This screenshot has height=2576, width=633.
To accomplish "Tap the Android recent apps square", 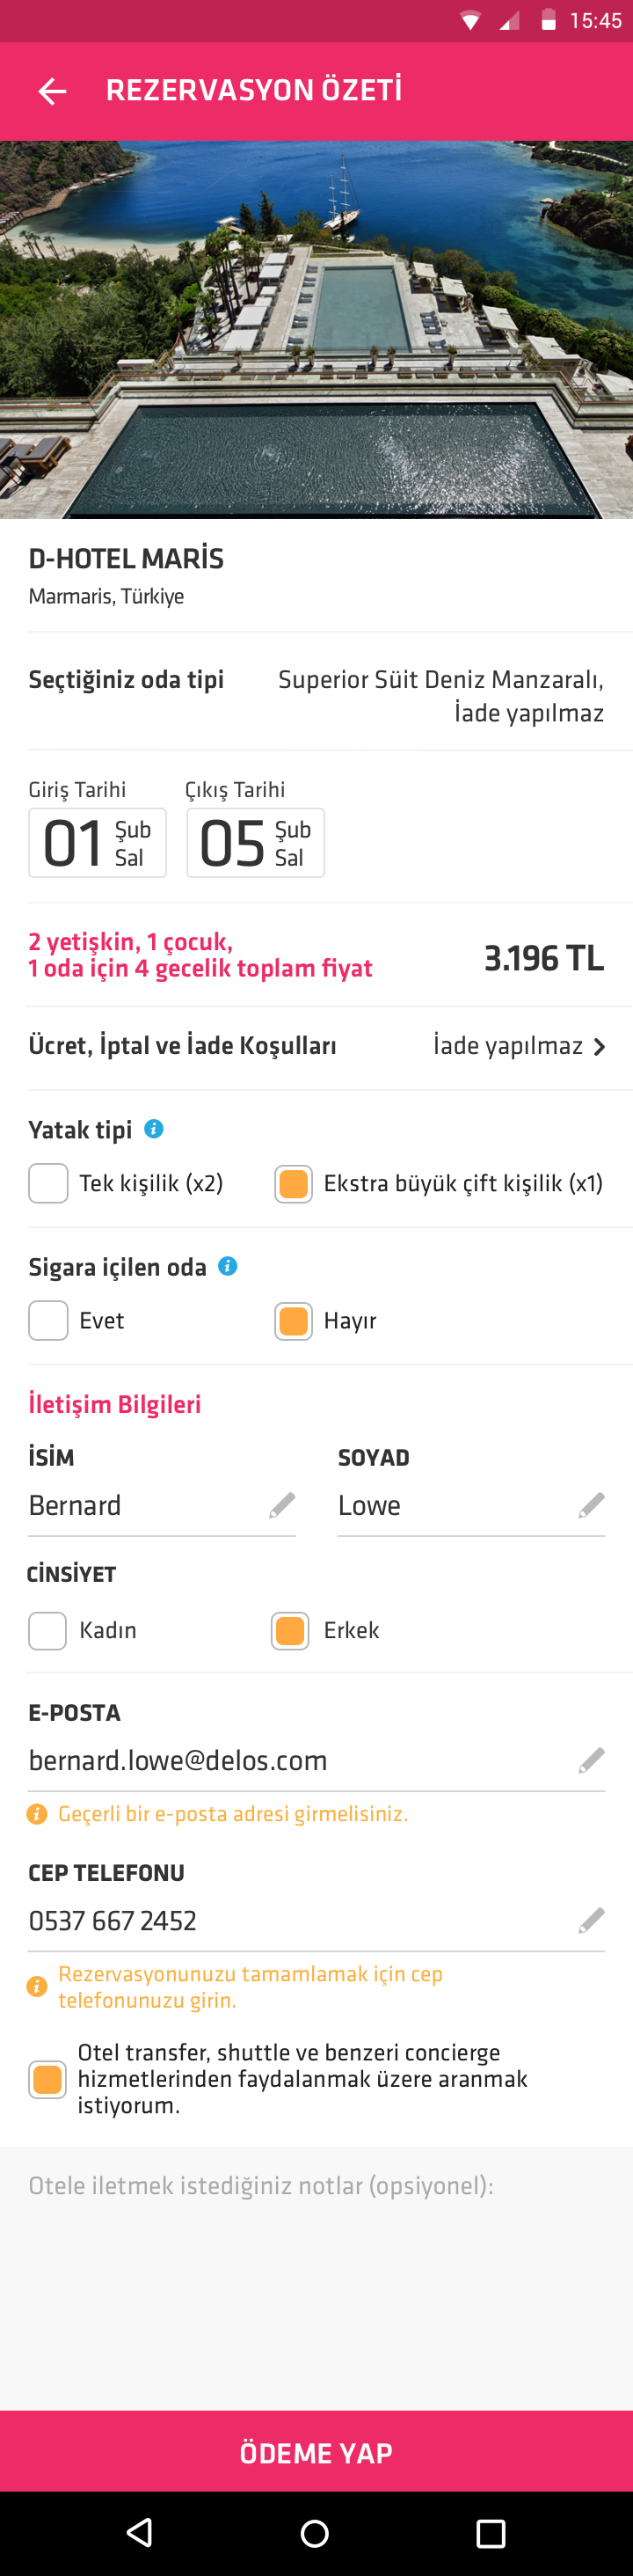I will 491,2532.
